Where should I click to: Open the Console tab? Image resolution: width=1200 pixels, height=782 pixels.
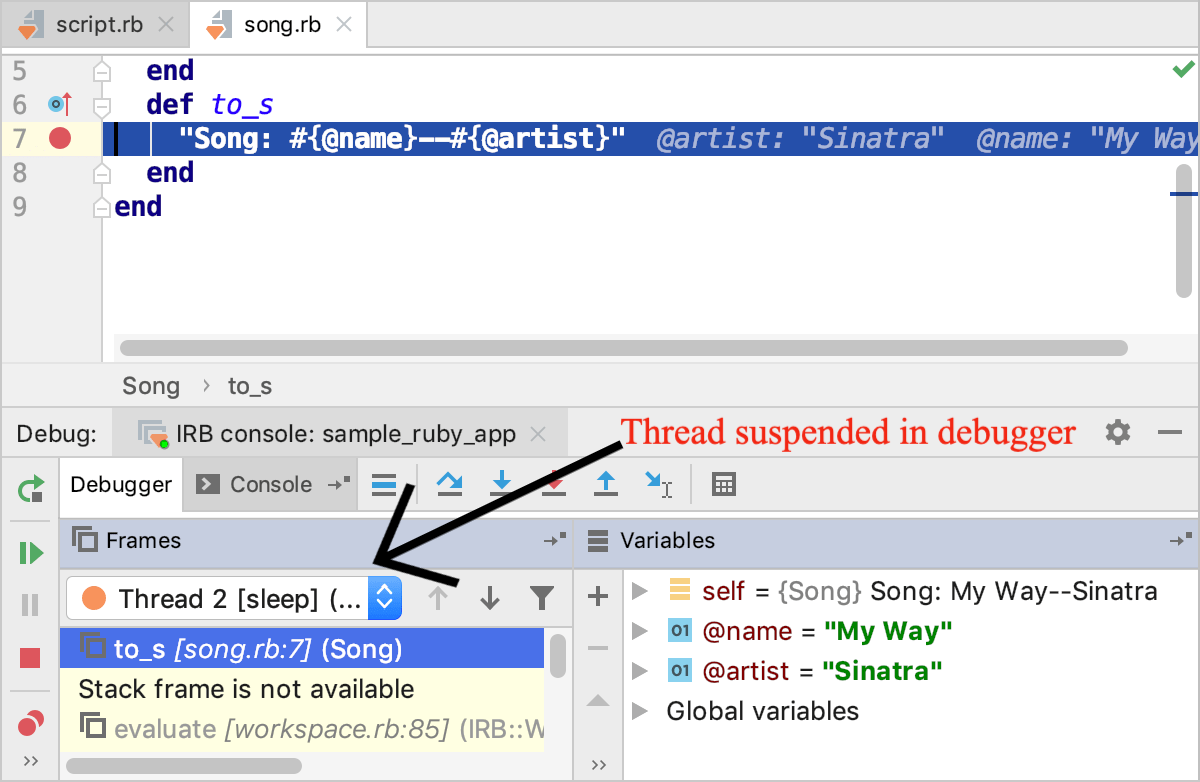click(258, 485)
